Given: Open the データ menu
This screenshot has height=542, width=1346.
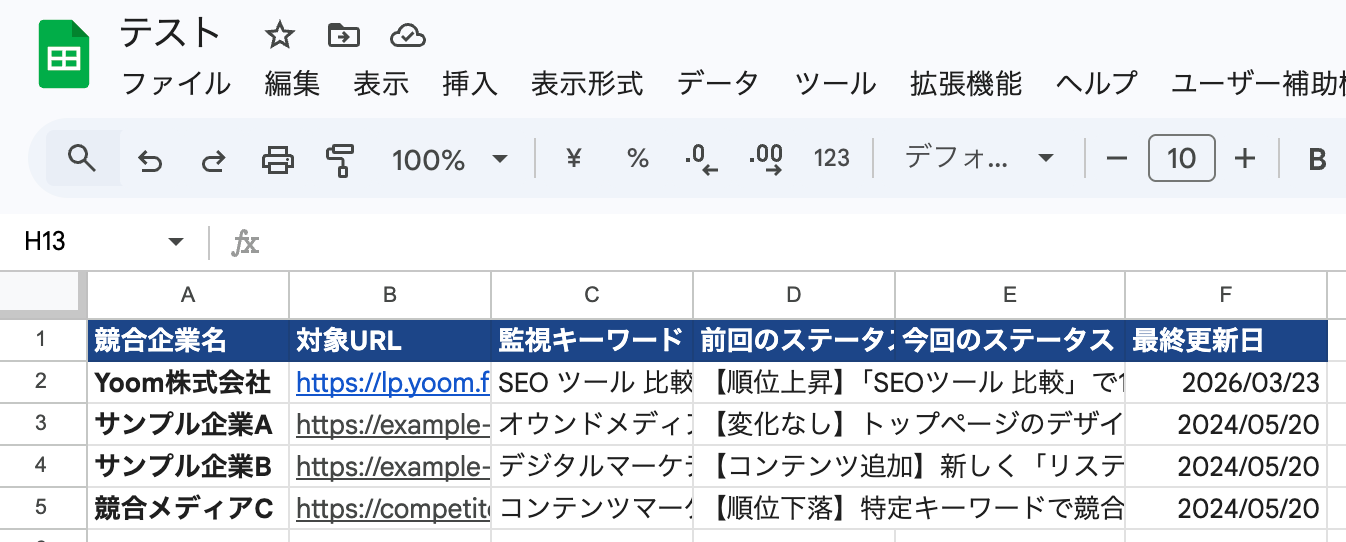Looking at the screenshot, I should click(x=718, y=84).
